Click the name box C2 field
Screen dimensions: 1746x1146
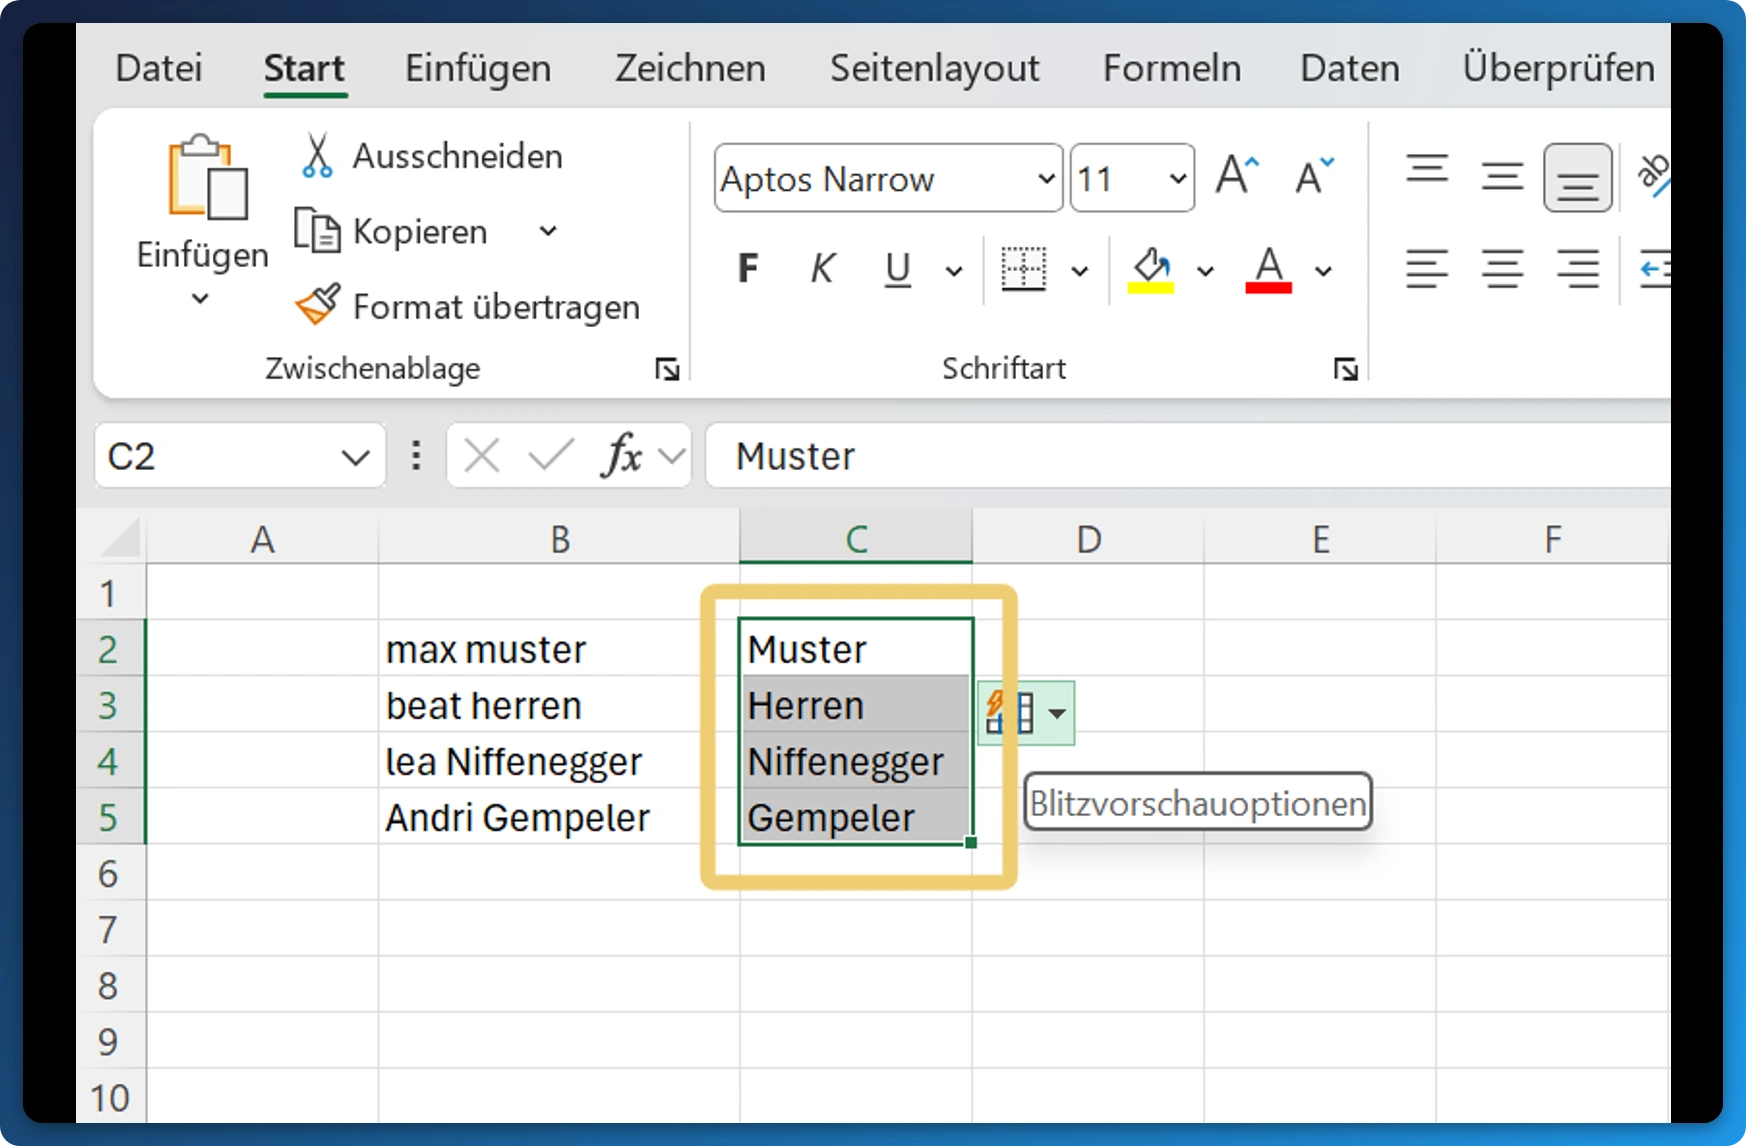tap(240, 456)
